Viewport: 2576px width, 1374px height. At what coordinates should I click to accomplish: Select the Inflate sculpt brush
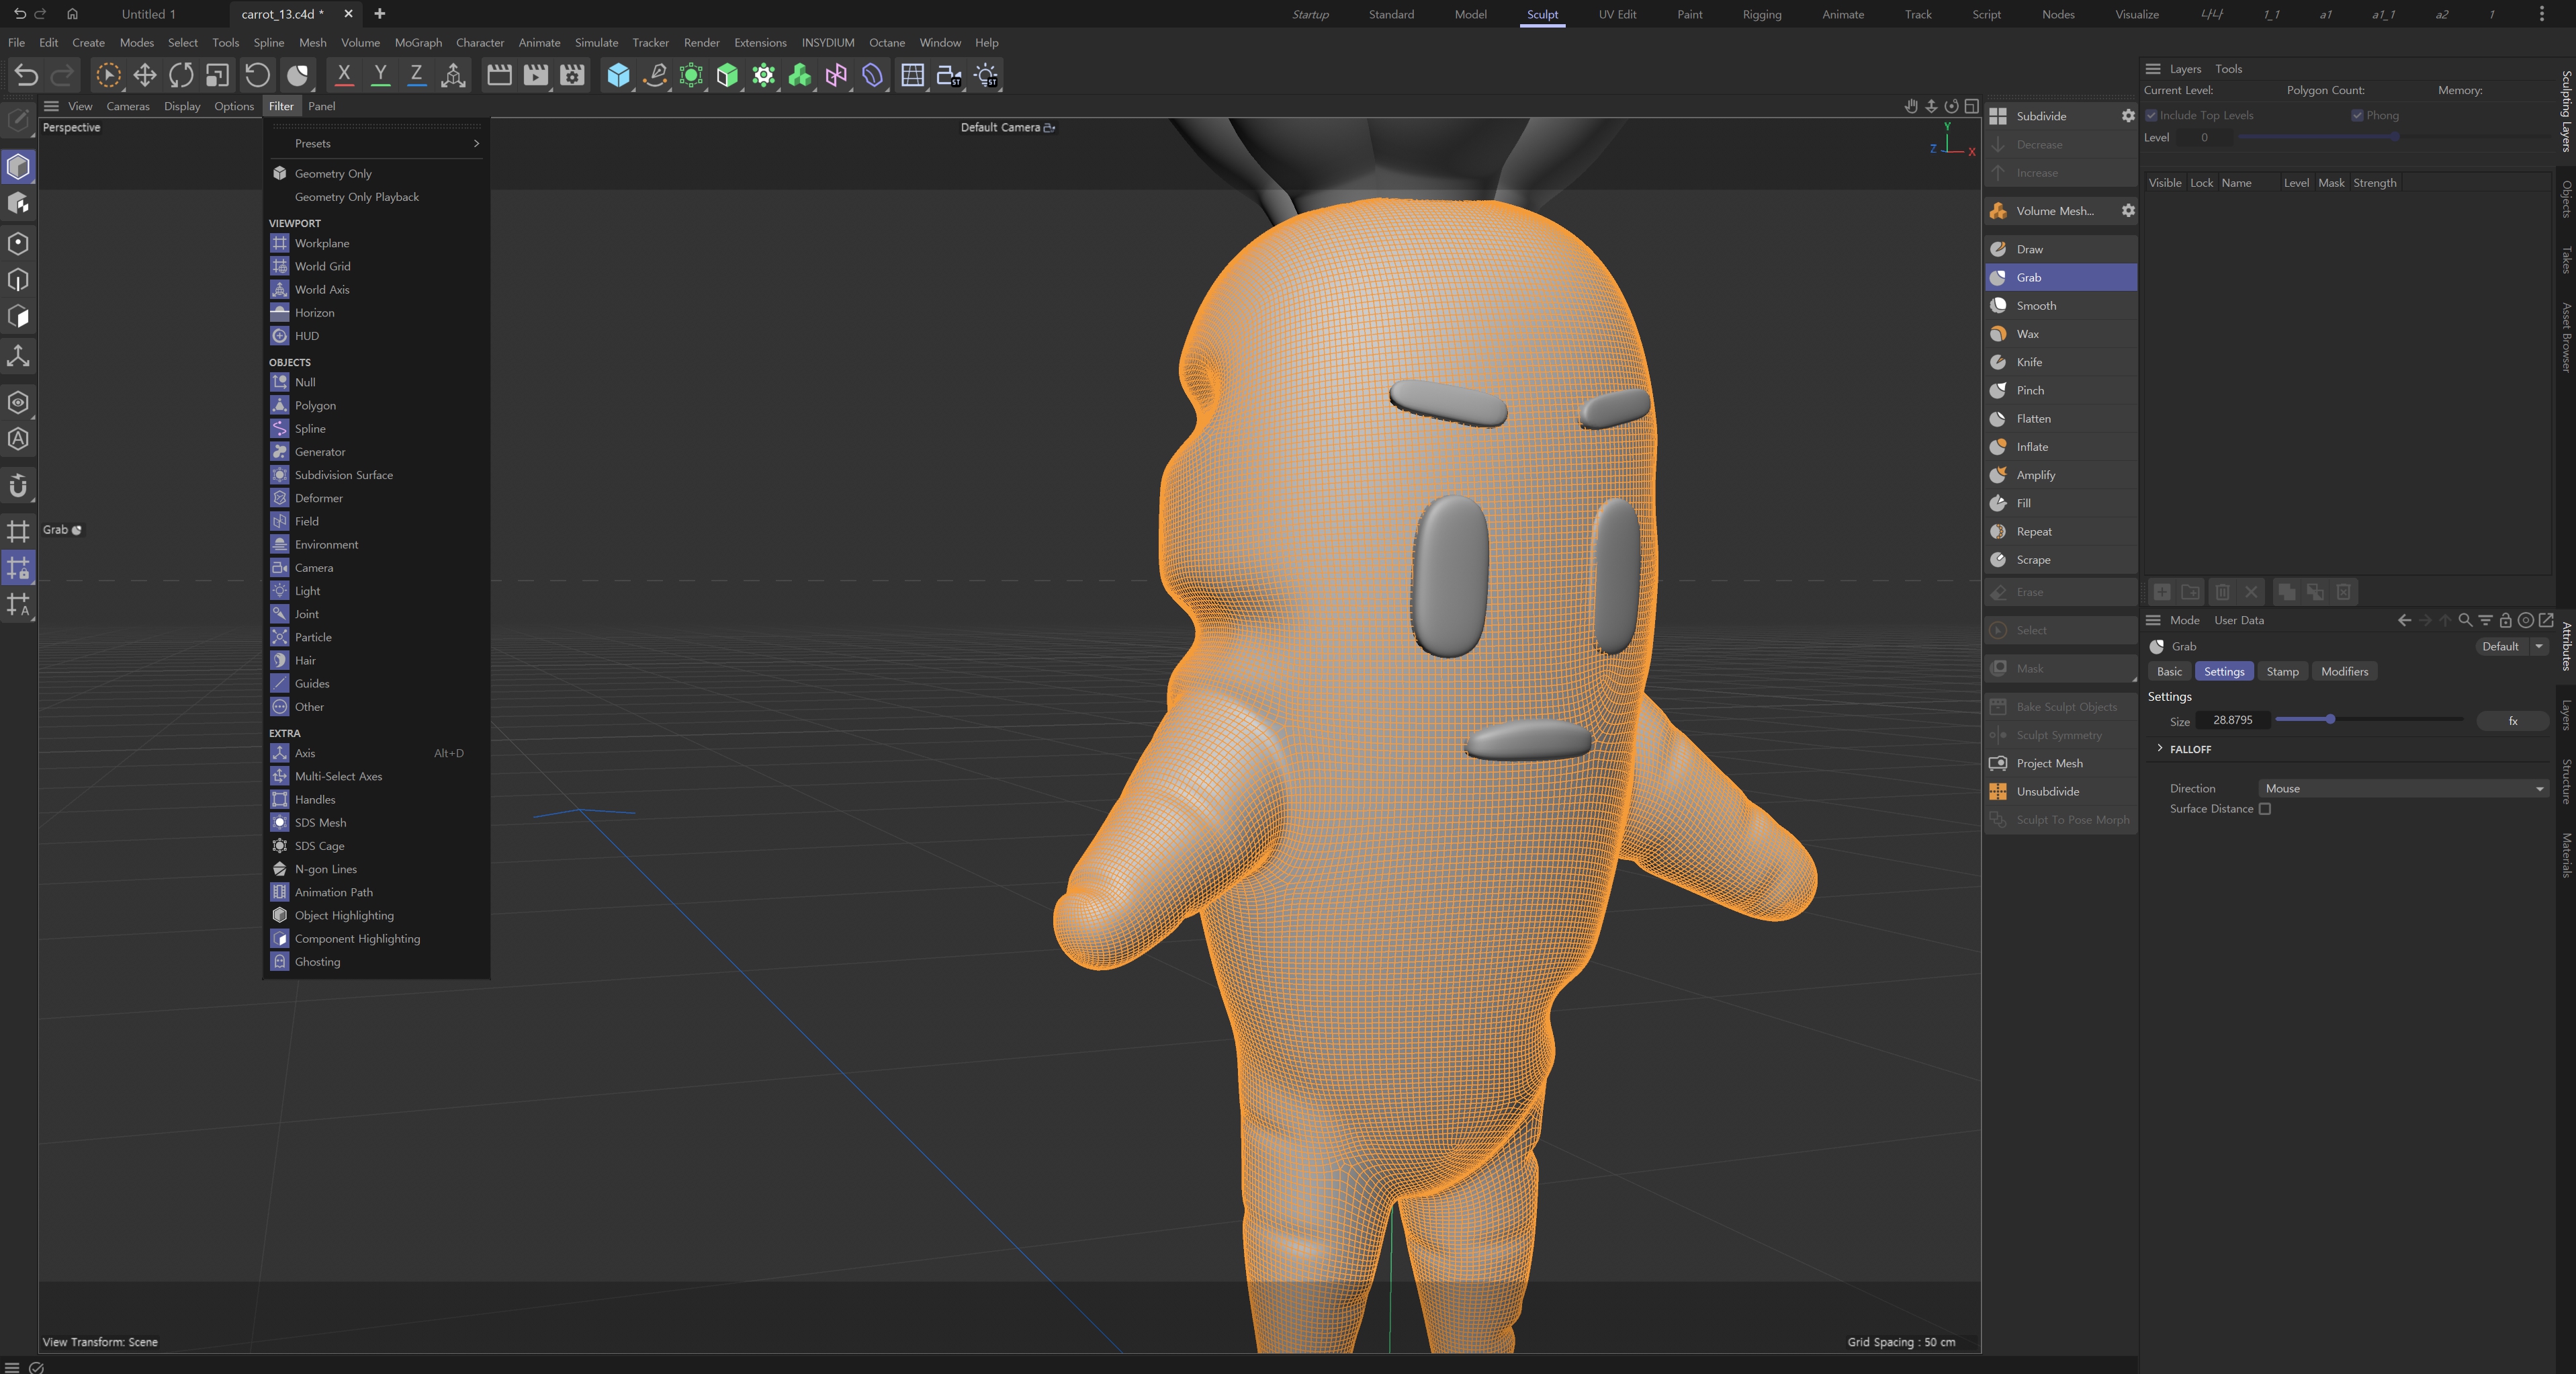pyautogui.click(x=2032, y=447)
